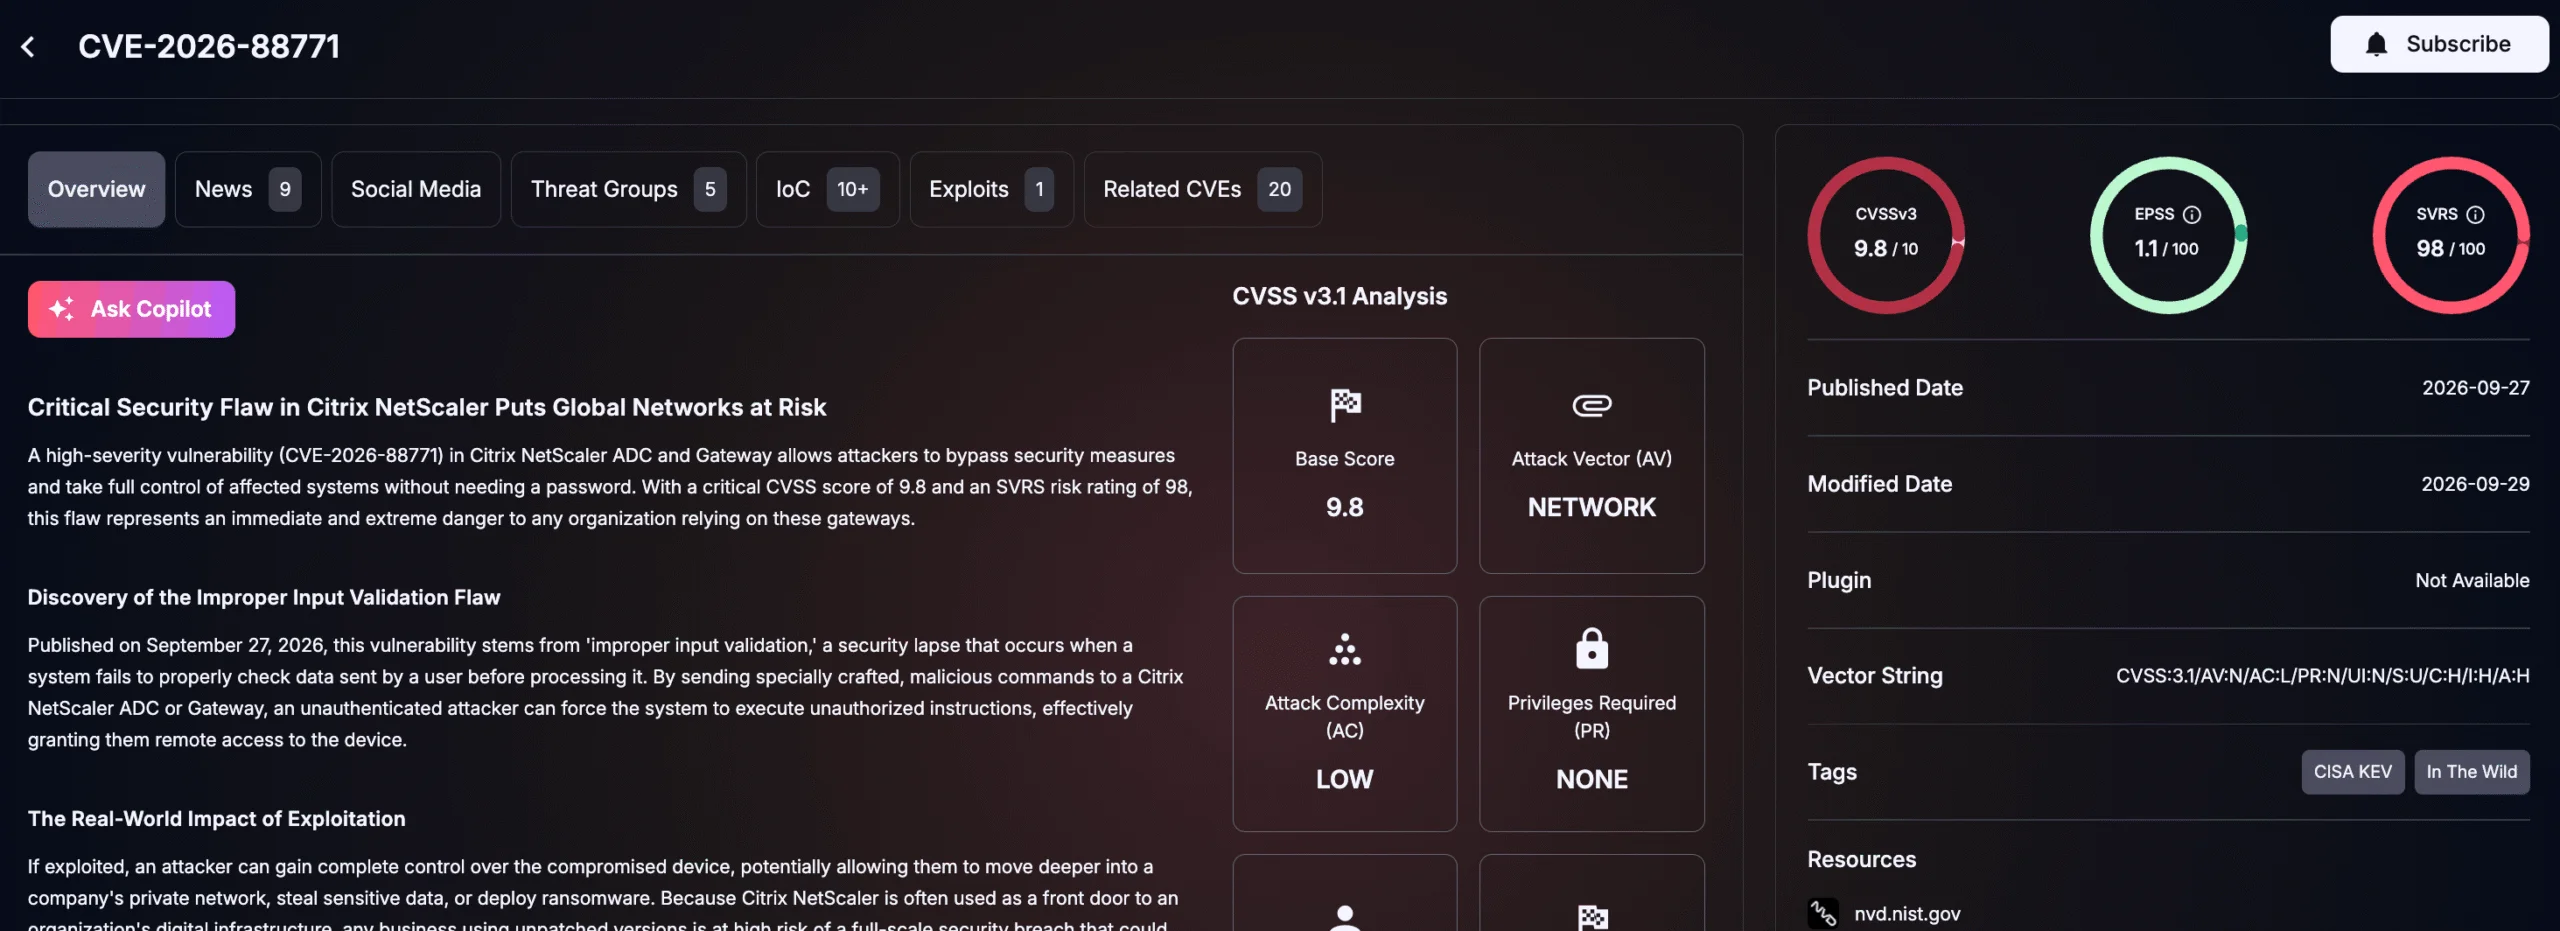
Task: Click 'Critical Security Flaw in Citrix NetScaler' heading
Action: pyautogui.click(x=427, y=407)
